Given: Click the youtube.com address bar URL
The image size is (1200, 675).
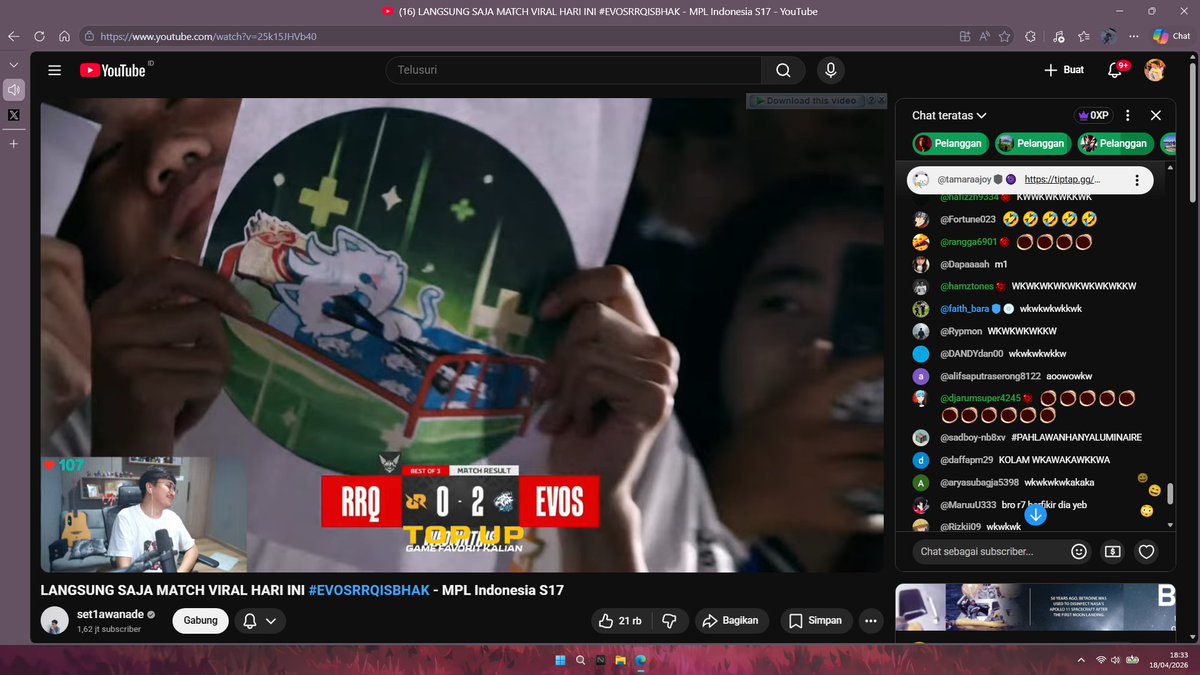Looking at the screenshot, I should 209,36.
